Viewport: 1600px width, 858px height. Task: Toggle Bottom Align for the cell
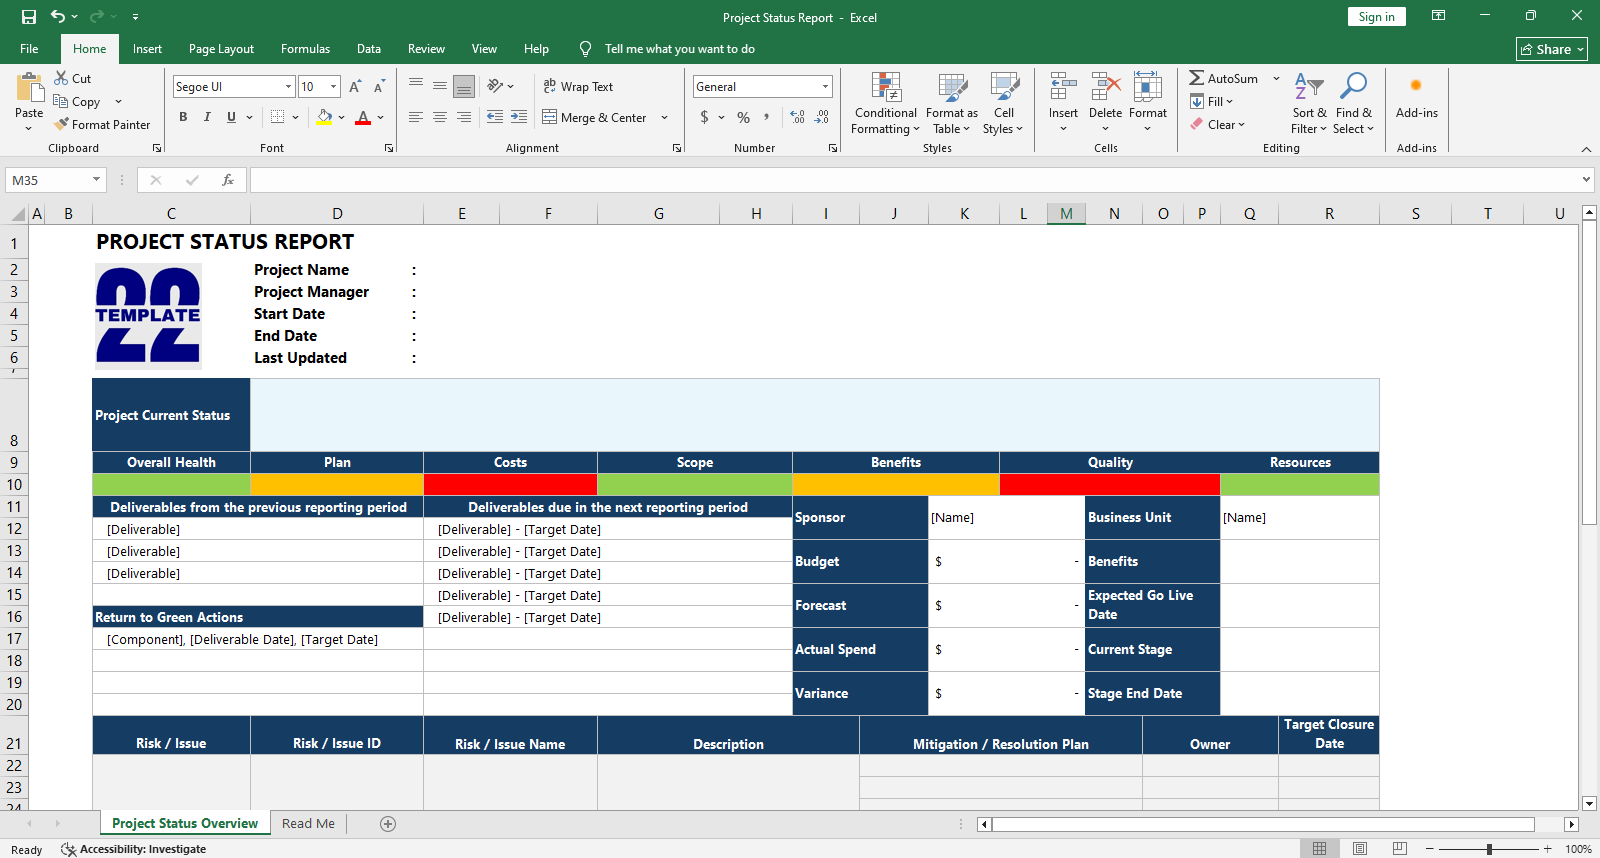tap(464, 87)
